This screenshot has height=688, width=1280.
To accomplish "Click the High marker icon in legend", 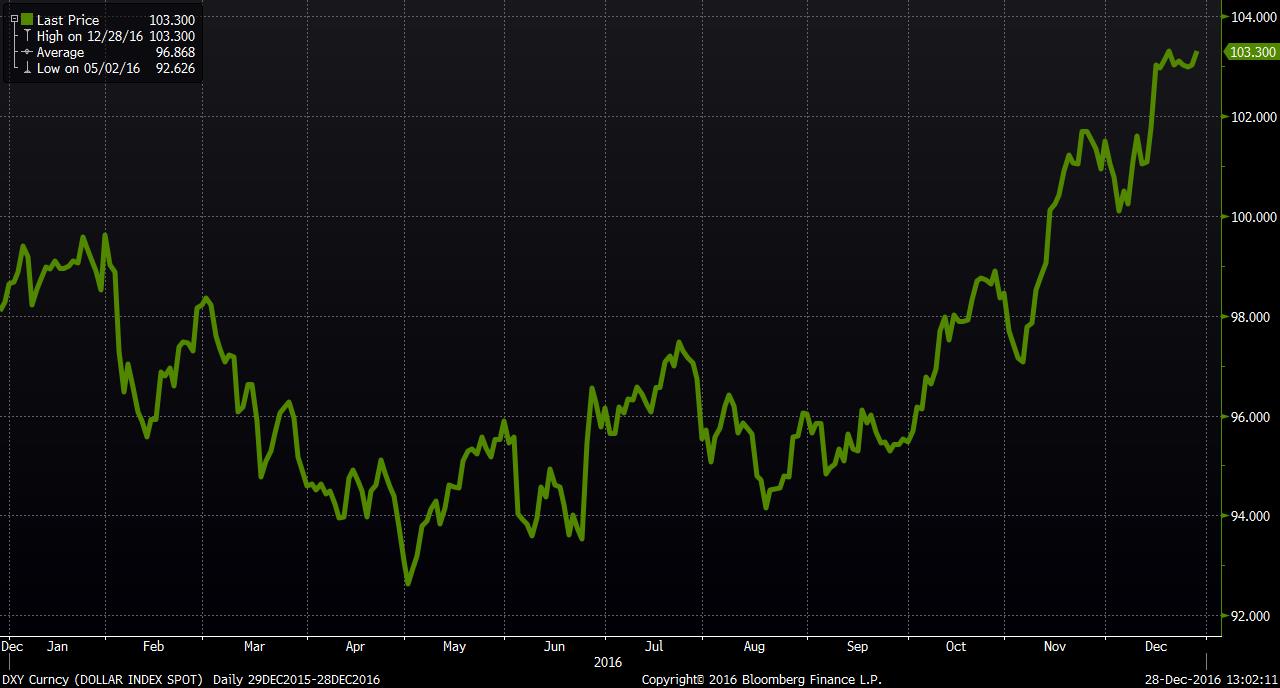I will coord(27,36).
